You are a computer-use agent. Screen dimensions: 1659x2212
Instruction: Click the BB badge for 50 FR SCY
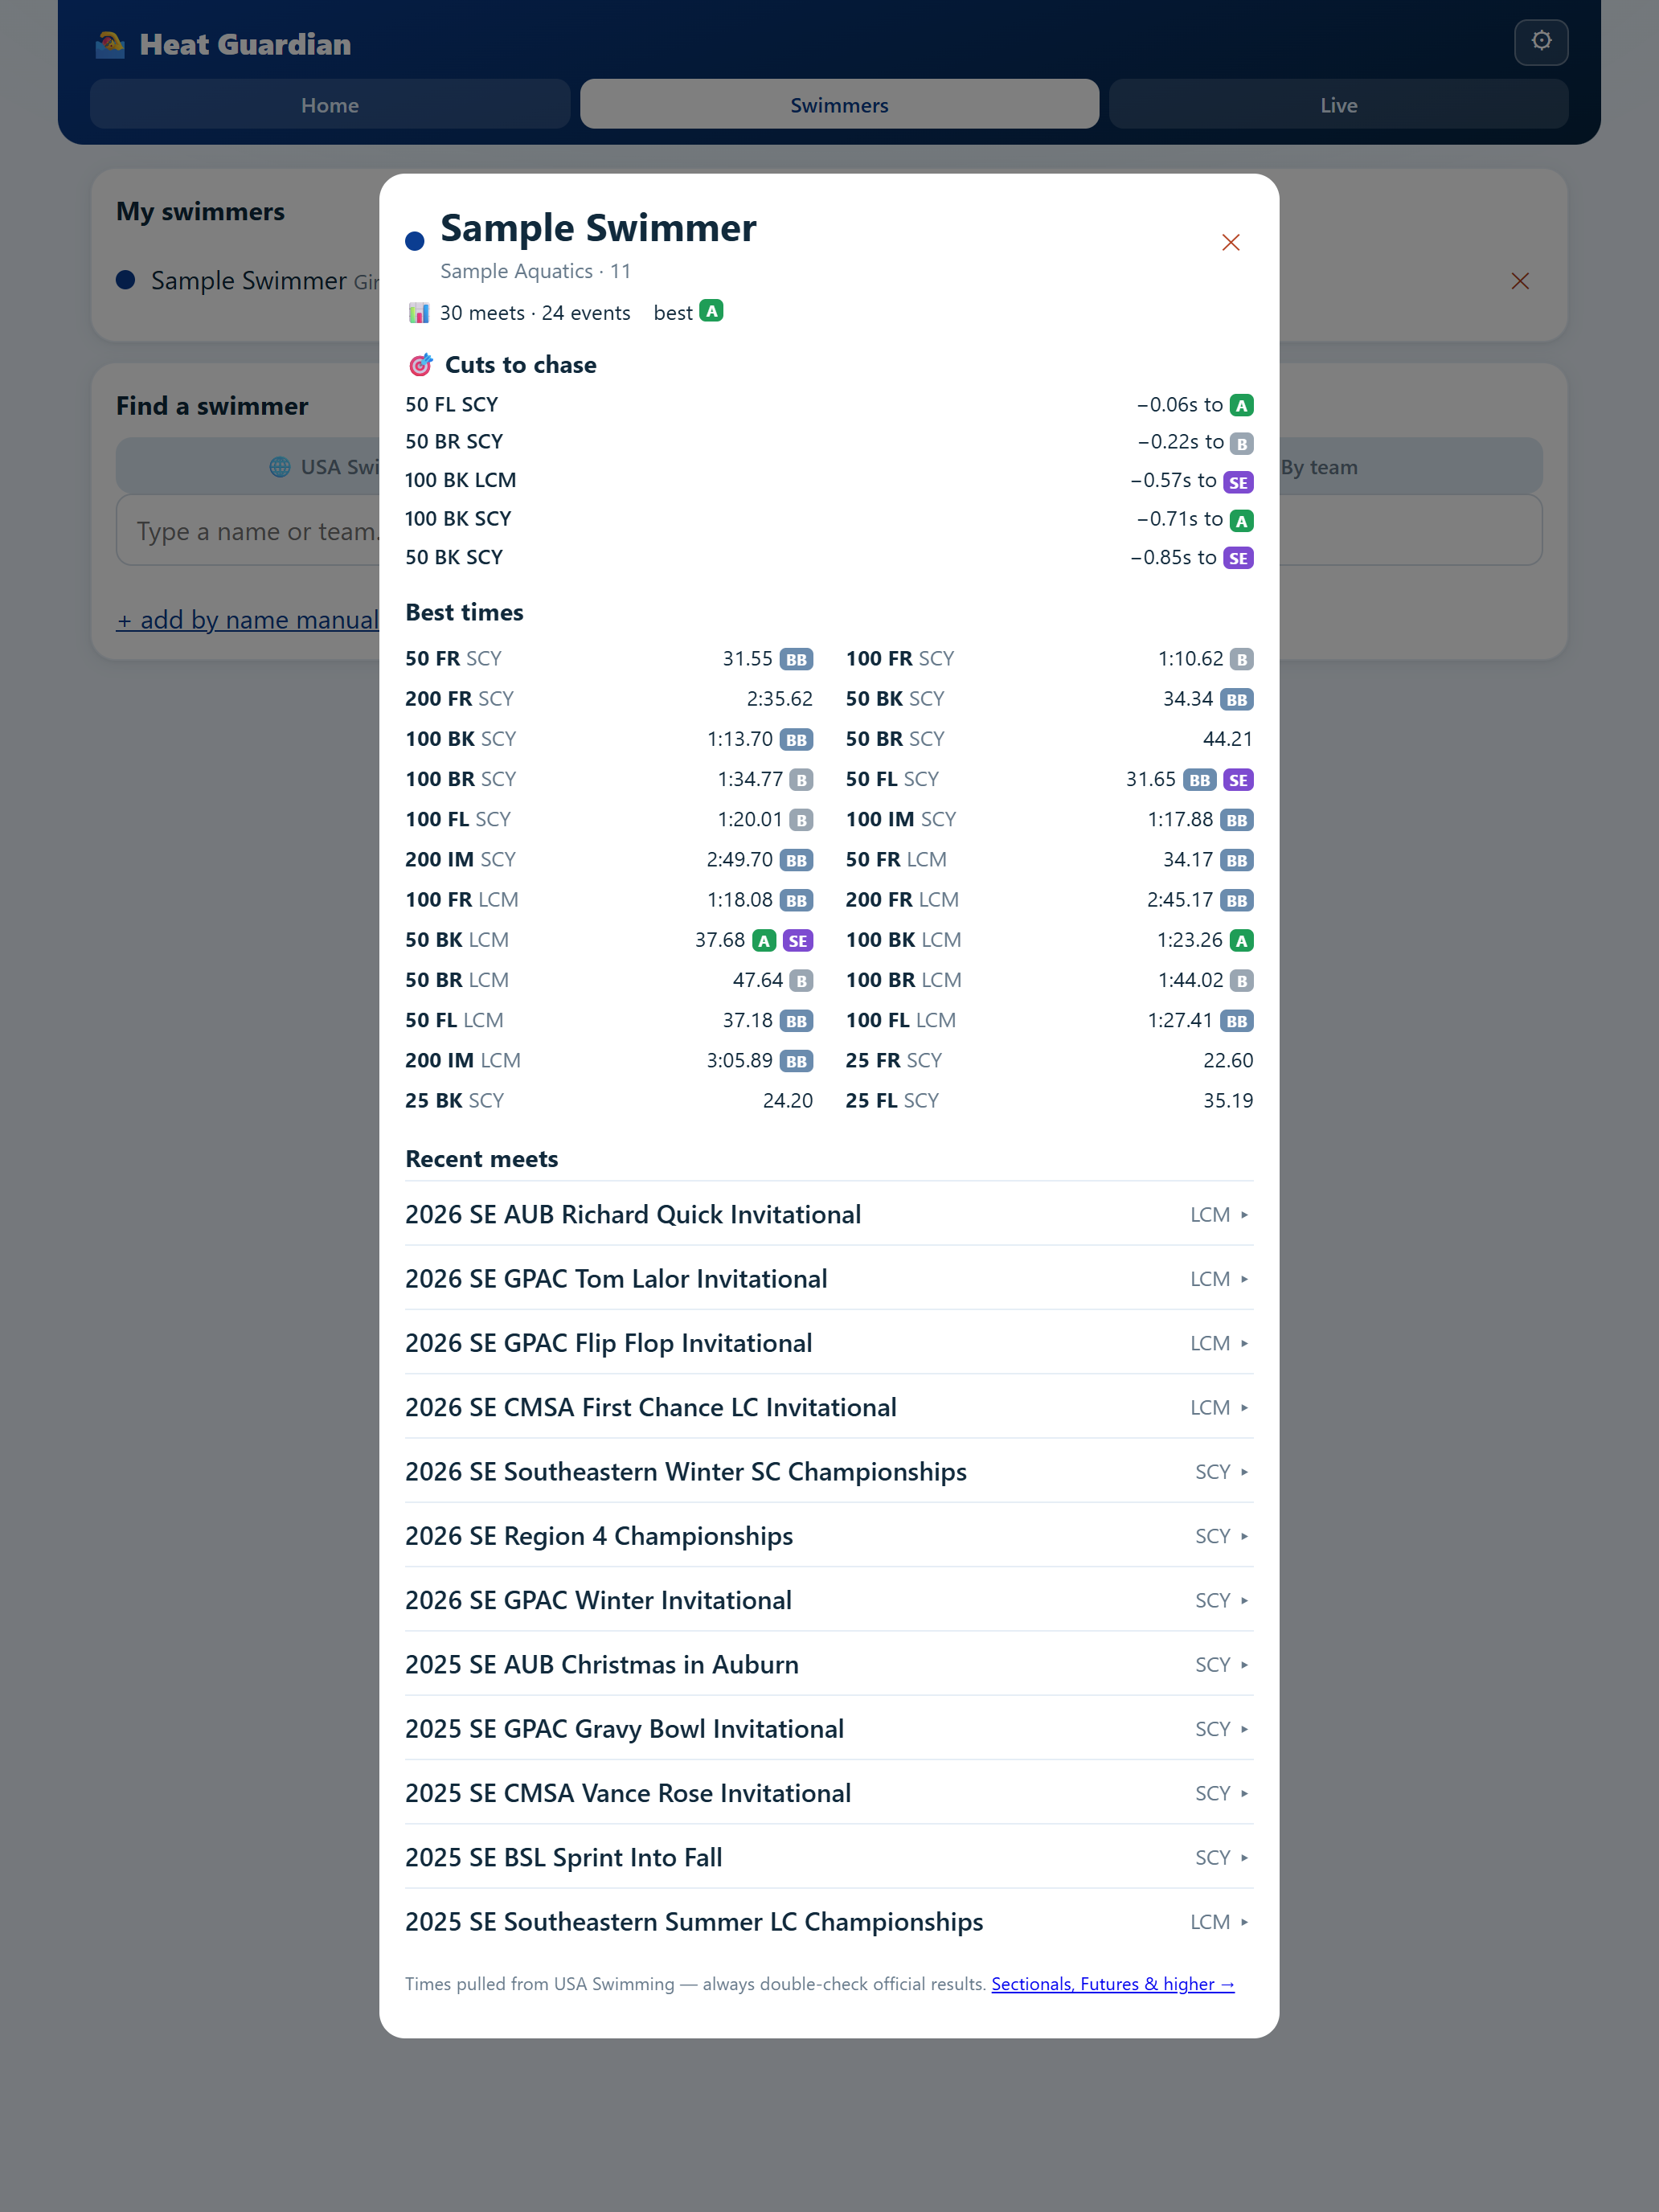point(796,659)
